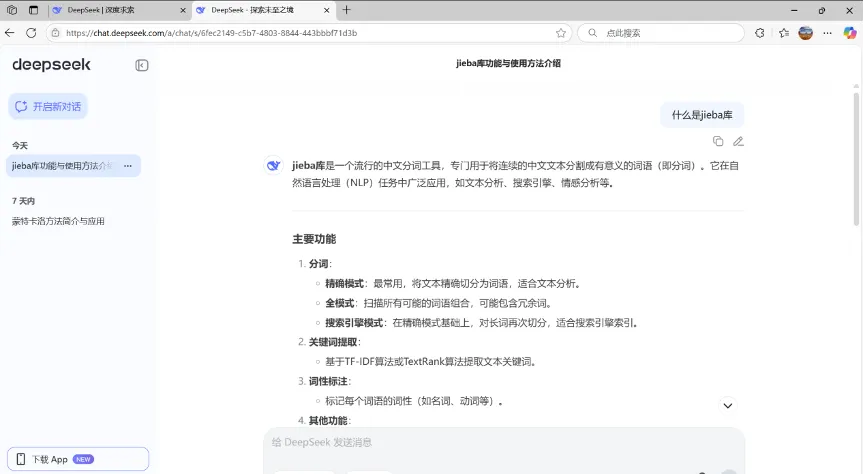This screenshot has height=474, width=864.
Task: Click the NEW badge on 下载 App
Action: point(83,459)
